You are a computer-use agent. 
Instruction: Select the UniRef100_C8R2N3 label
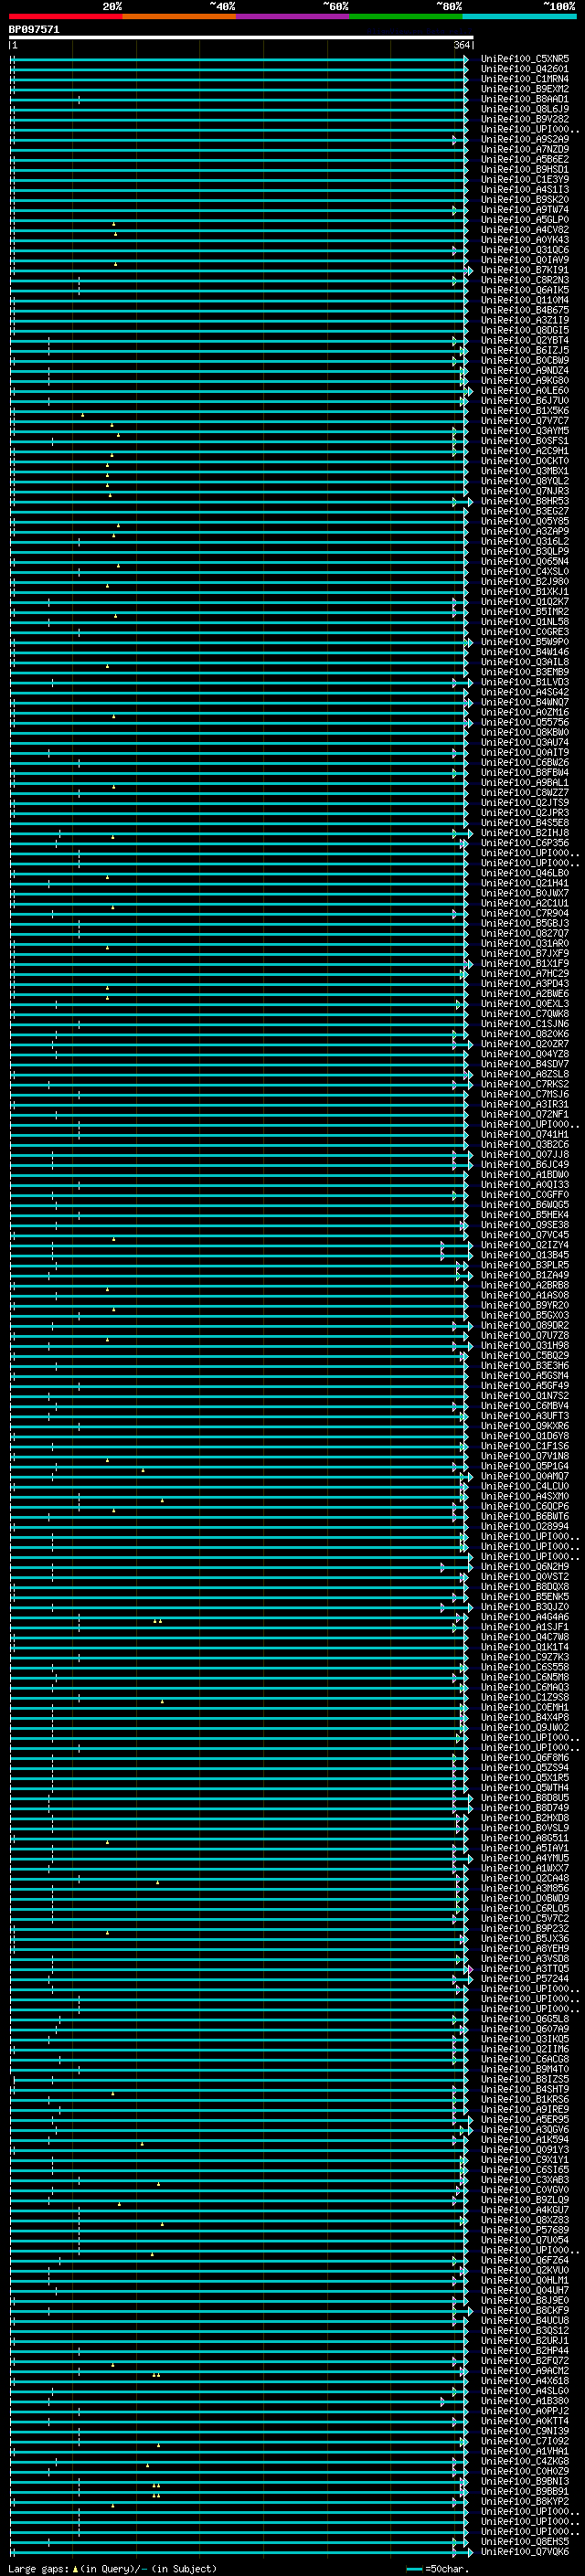point(525,280)
